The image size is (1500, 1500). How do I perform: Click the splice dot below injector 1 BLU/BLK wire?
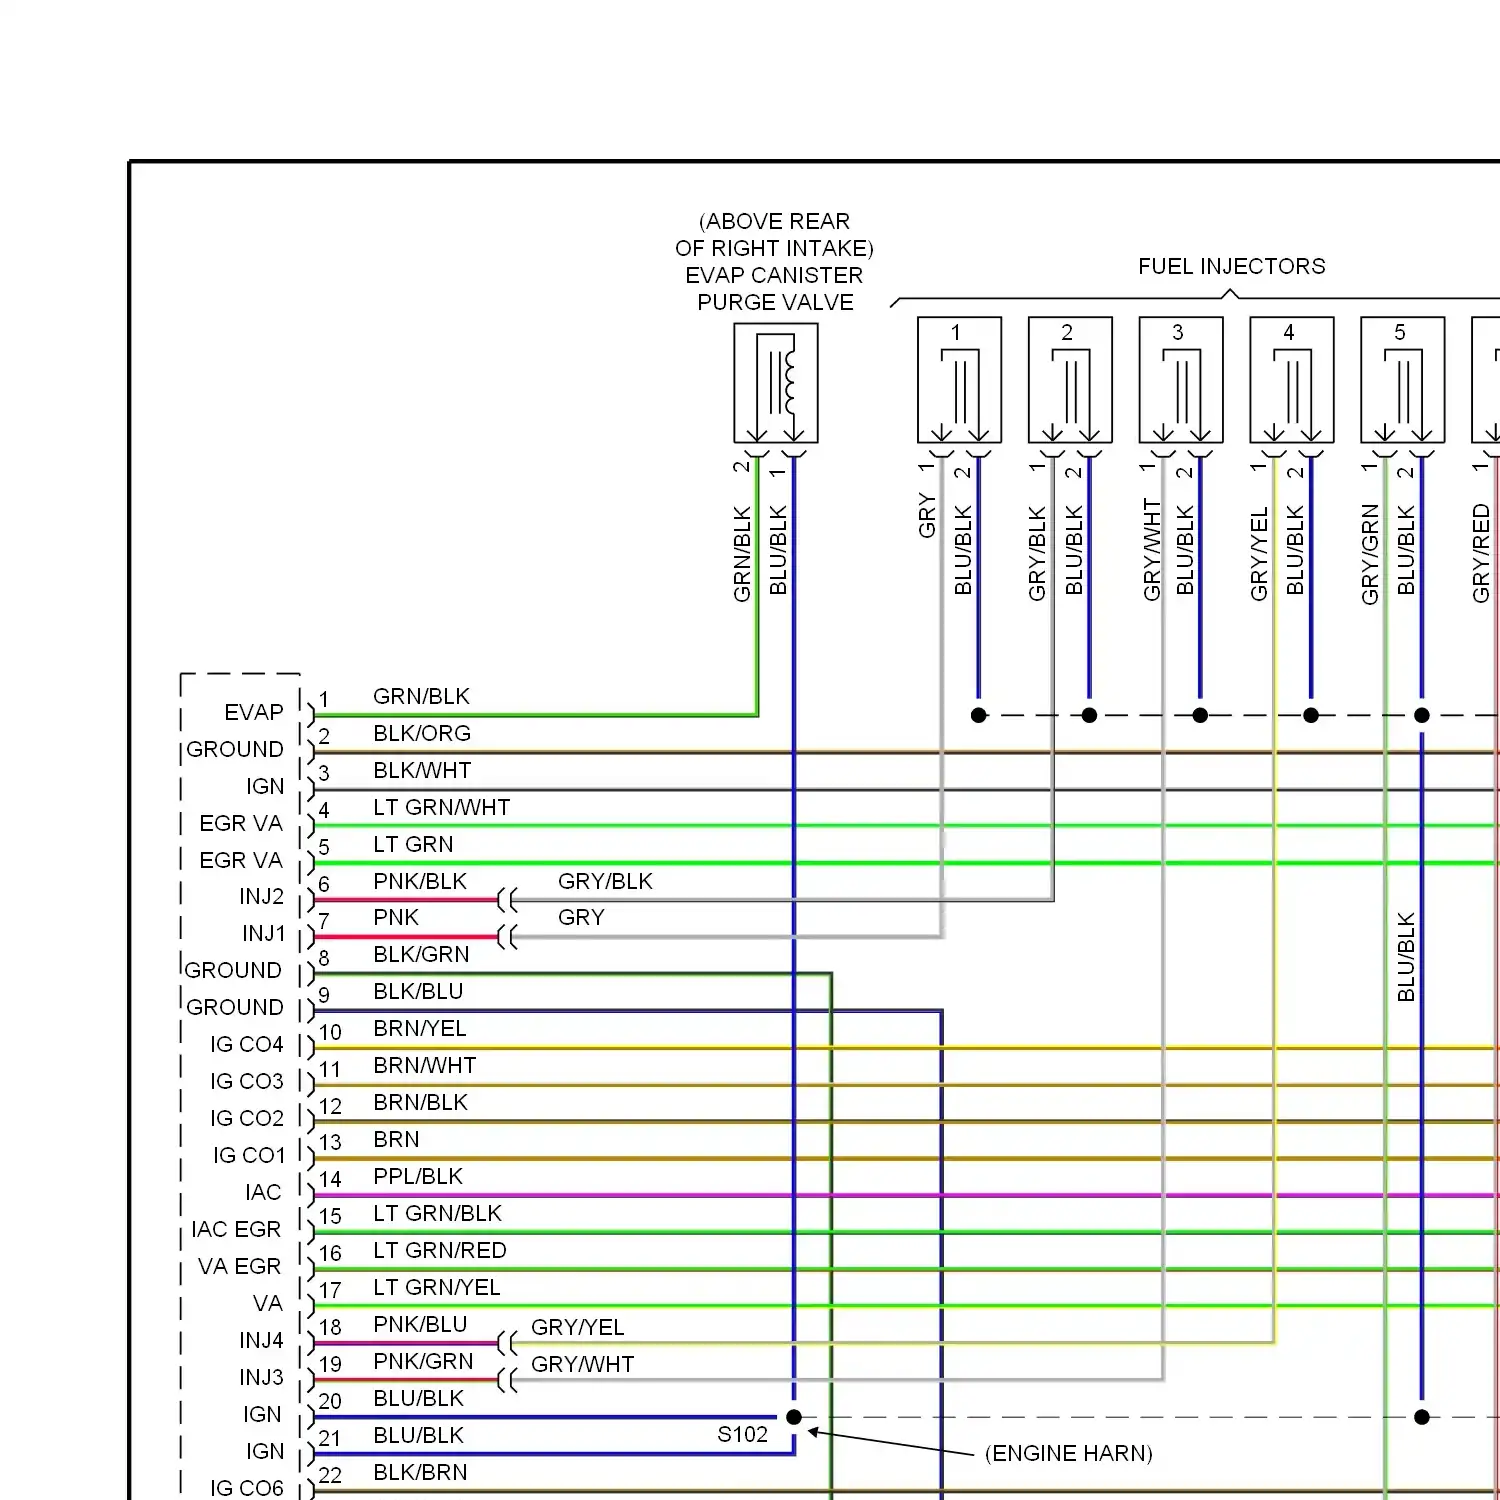pos(979,715)
